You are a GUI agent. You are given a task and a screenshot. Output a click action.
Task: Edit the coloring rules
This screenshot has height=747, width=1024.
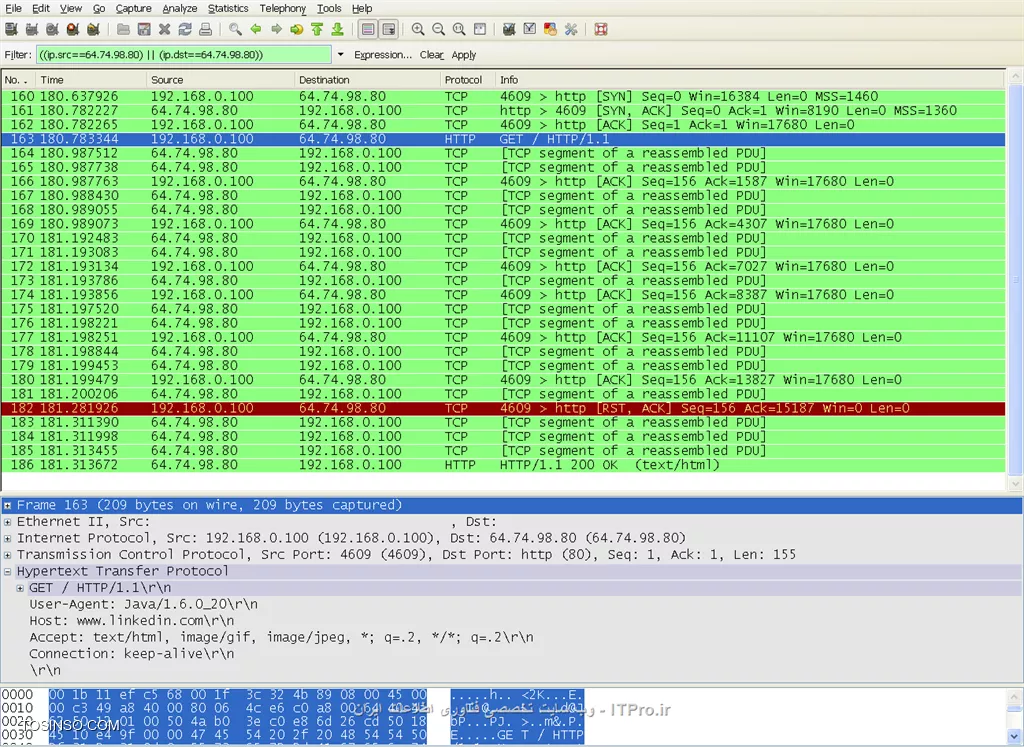pos(551,29)
